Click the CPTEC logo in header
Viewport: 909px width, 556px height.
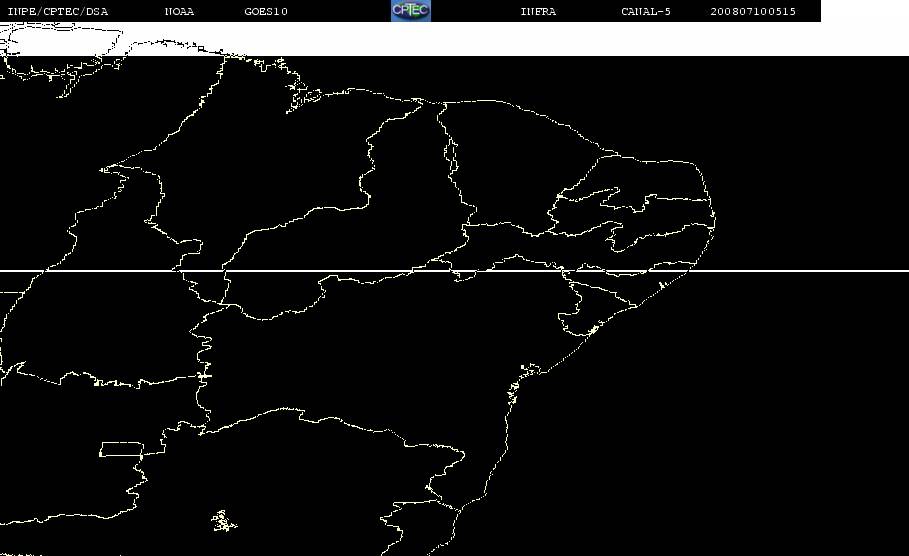pos(411,10)
